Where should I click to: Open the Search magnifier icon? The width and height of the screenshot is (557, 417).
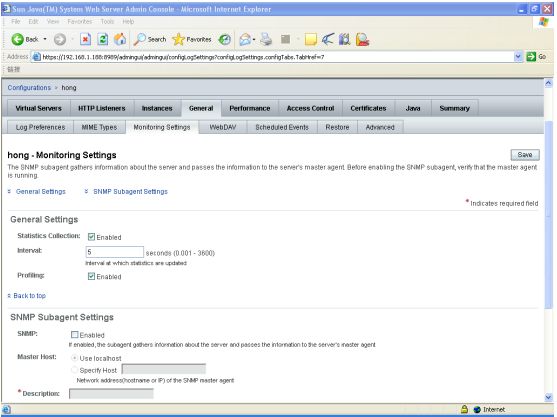139,39
